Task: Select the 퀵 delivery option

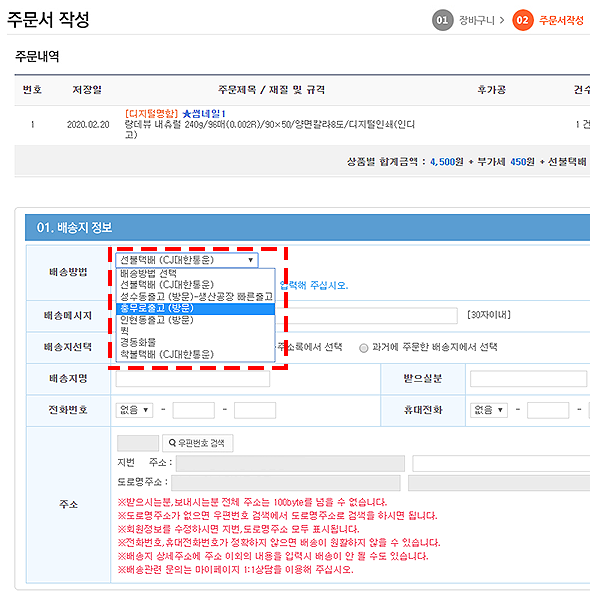Action: tap(196, 331)
